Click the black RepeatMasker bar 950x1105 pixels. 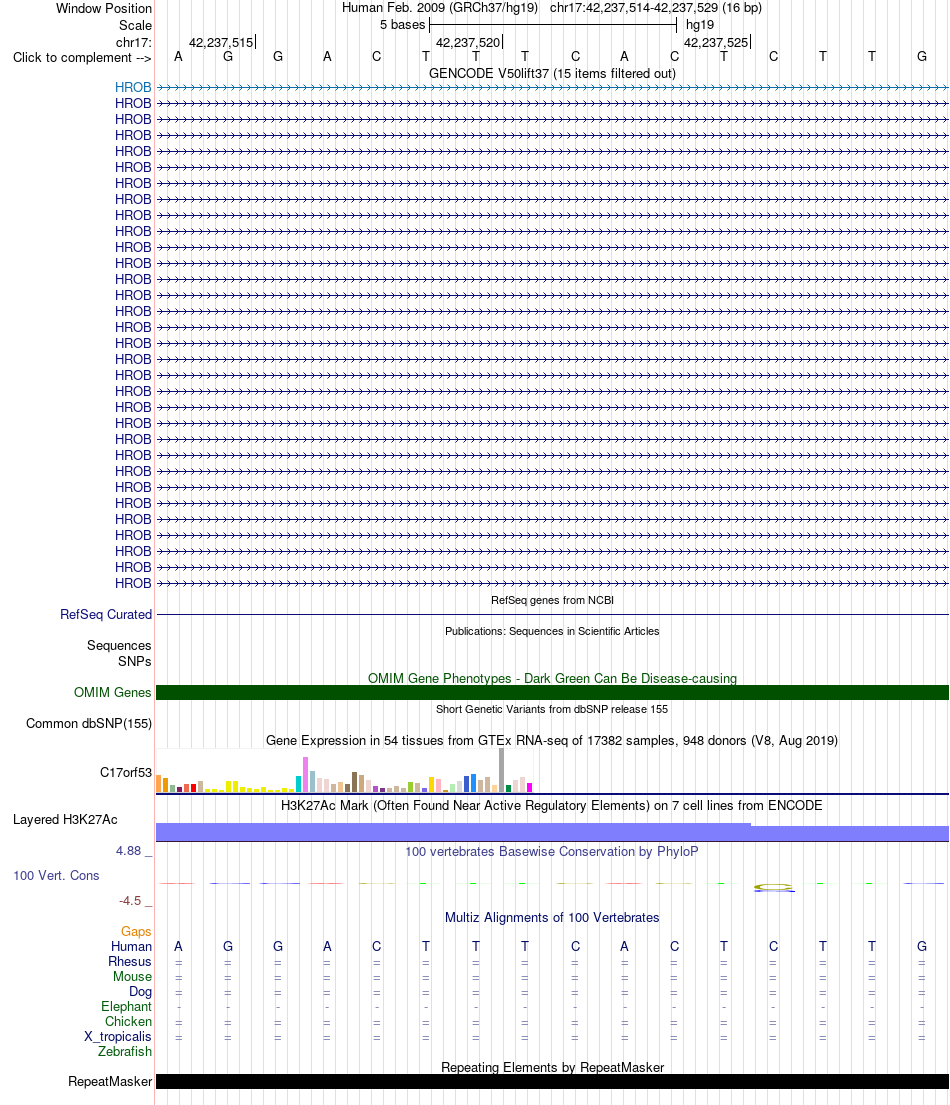click(553, 1082)
